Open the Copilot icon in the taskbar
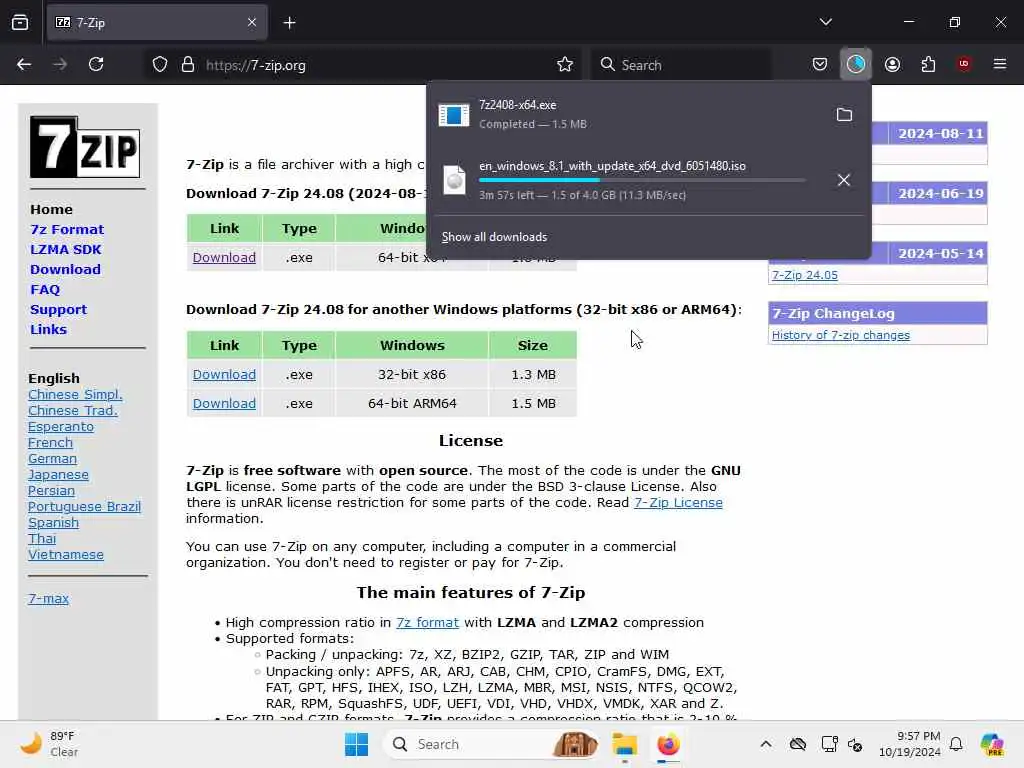Image resolution: width=1024 pixels, height=768 pixels. coord(991,744)
